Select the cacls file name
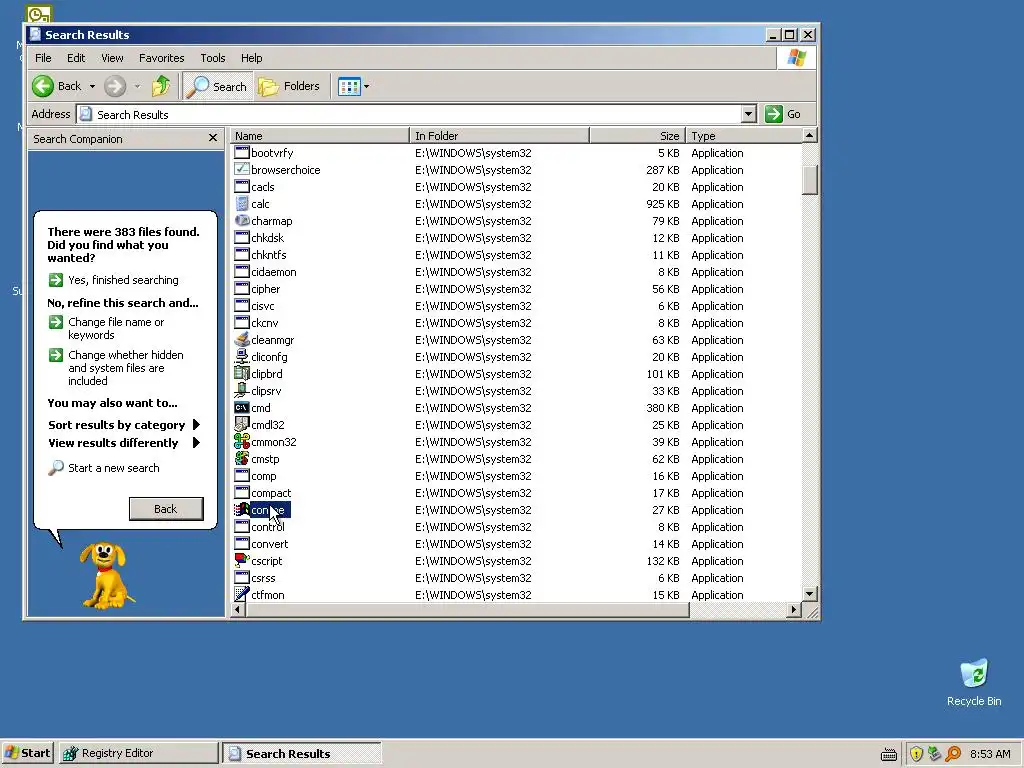 [263, 187]
